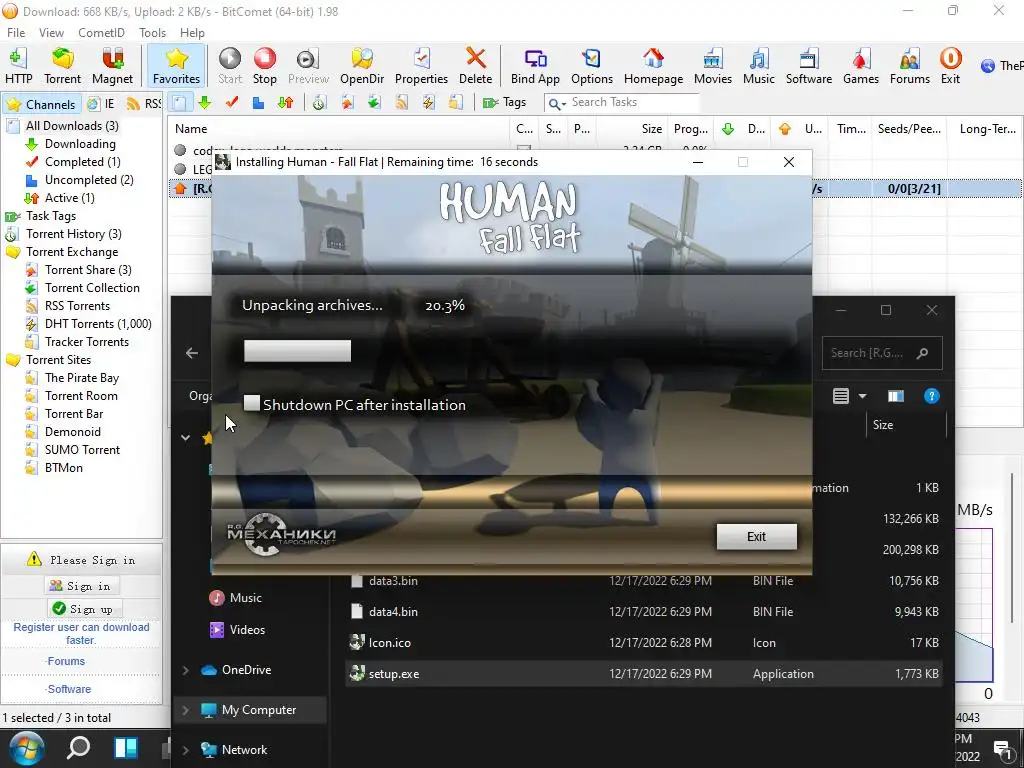The width and height of the screenshot is (1024, 768).
Task: Open the Tools menu
Action: coord(152,33)
